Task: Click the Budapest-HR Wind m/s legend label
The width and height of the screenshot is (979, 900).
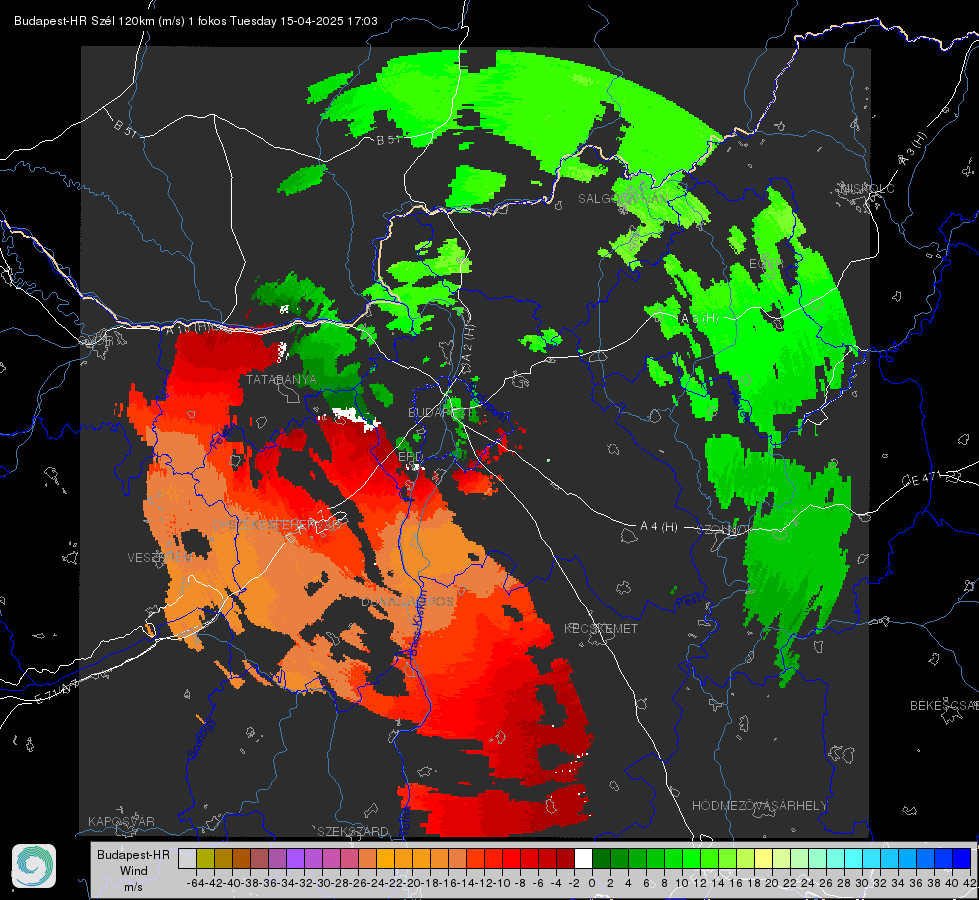Action: click(133, 870)
